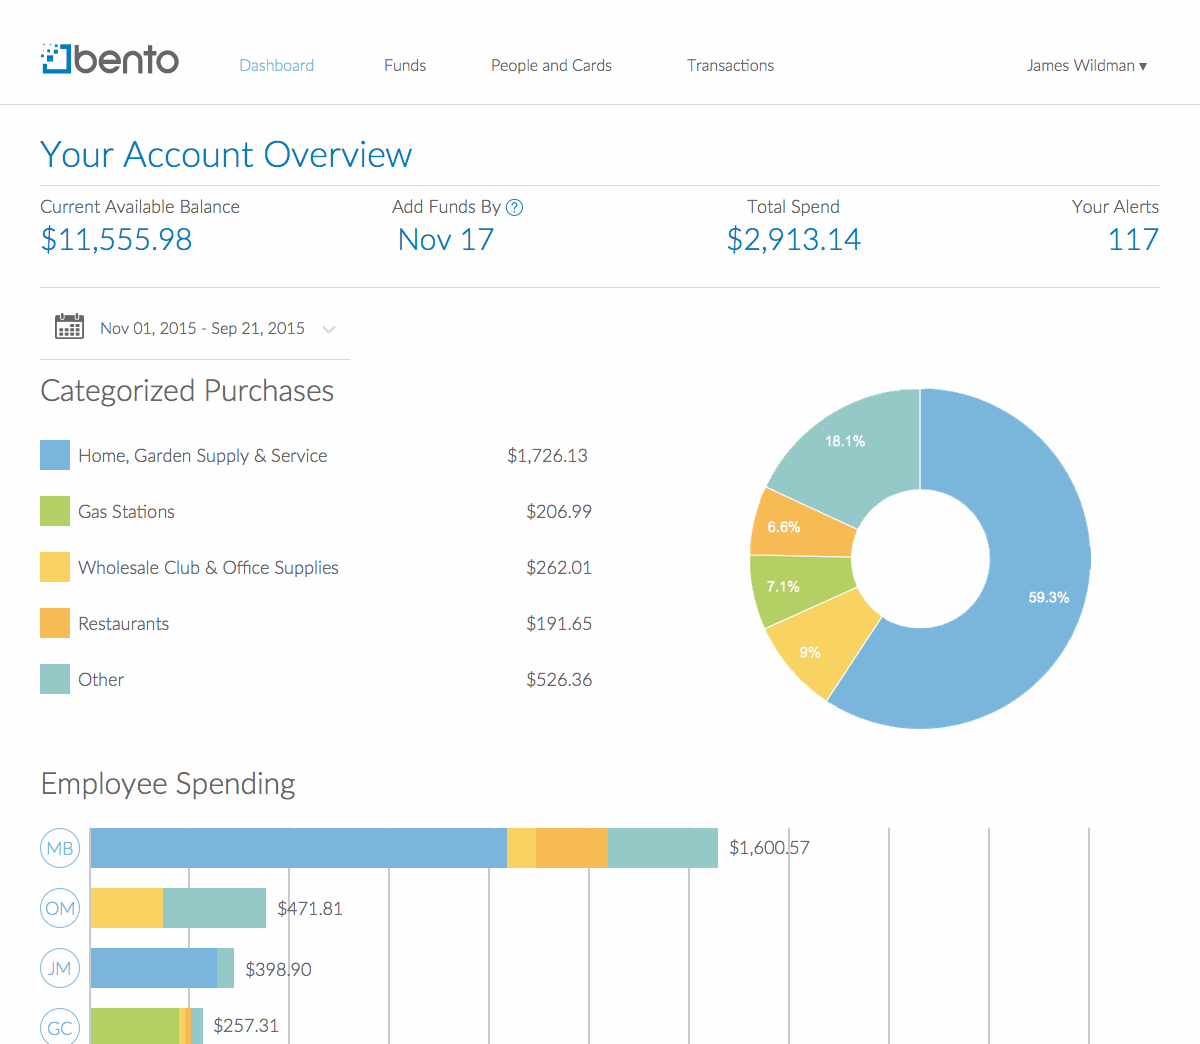Click the OM employee avatar
The width and height of the screenshot is (1200, 1044).
tap(60, 908)
